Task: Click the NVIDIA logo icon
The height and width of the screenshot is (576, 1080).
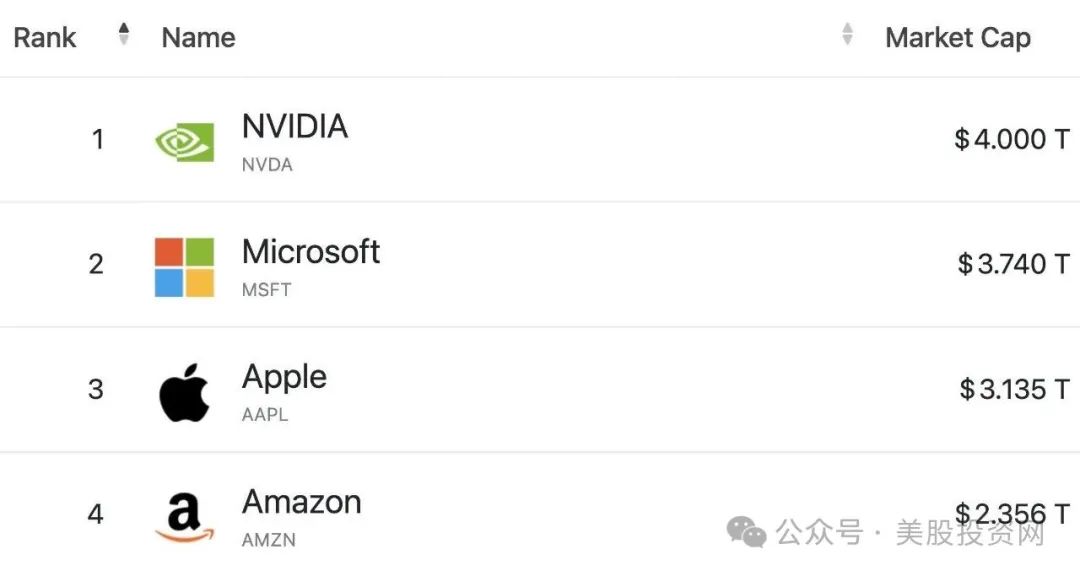Action: pos(184,142)
